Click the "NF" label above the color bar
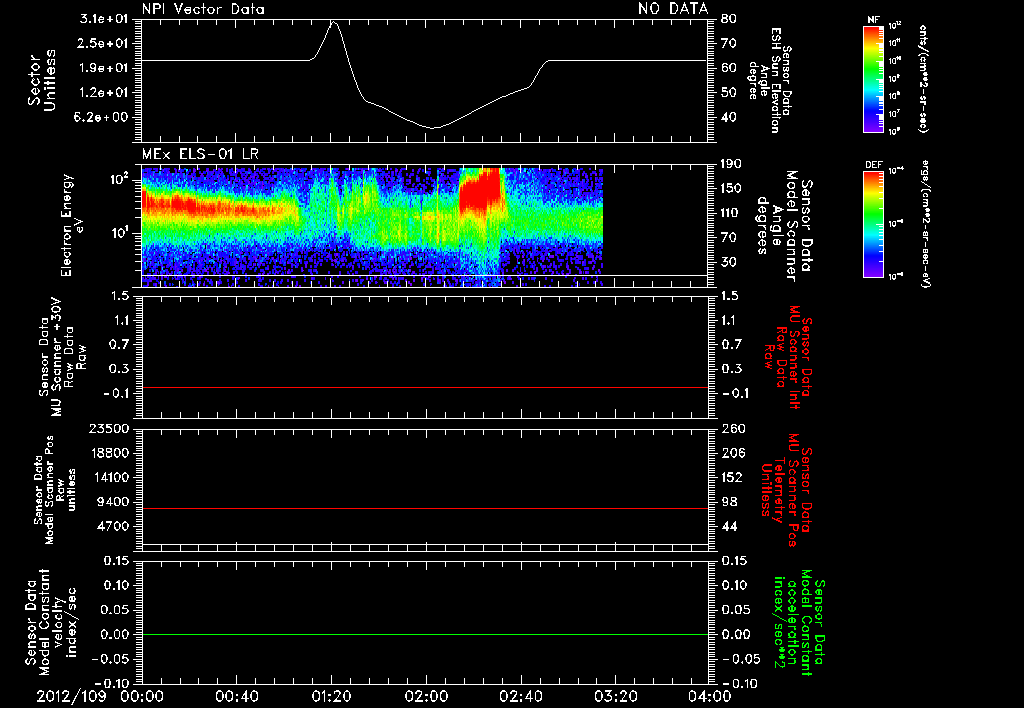The height and width of the screenshot is (708, 1024). click(873, 20)
